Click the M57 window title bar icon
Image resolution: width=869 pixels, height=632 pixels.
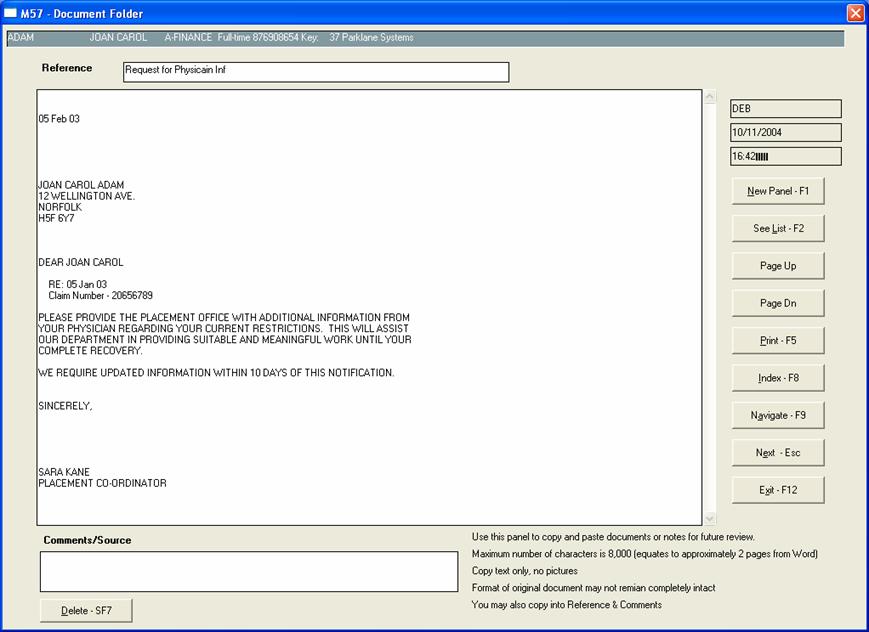click(x=10, y=13)
